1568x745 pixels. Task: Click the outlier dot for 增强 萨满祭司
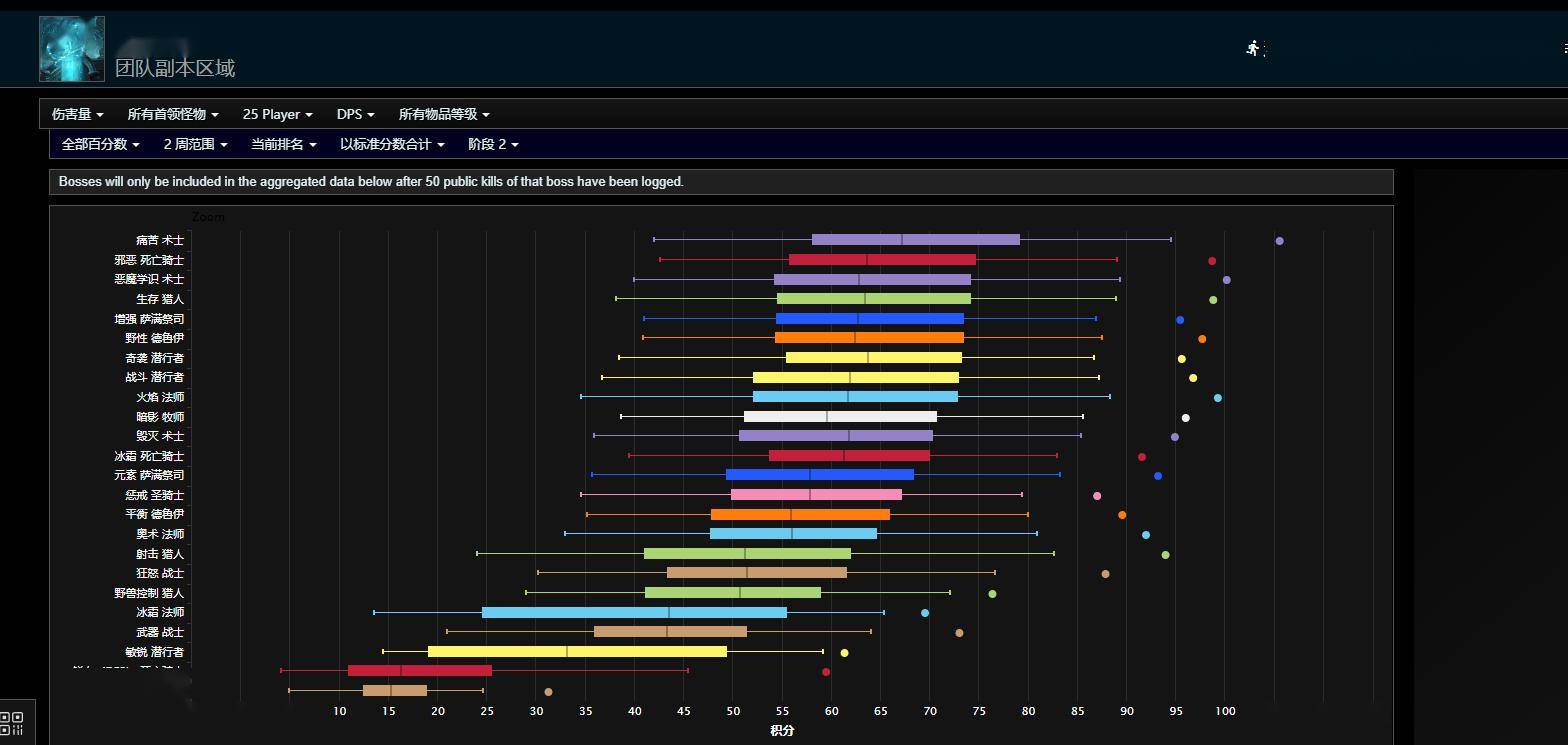(x=1180, y=320)
